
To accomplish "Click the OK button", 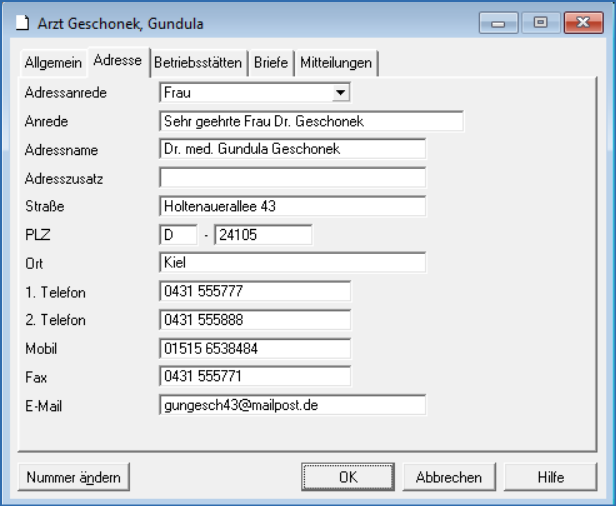I will pyautogui.click(x=348, y=477).
